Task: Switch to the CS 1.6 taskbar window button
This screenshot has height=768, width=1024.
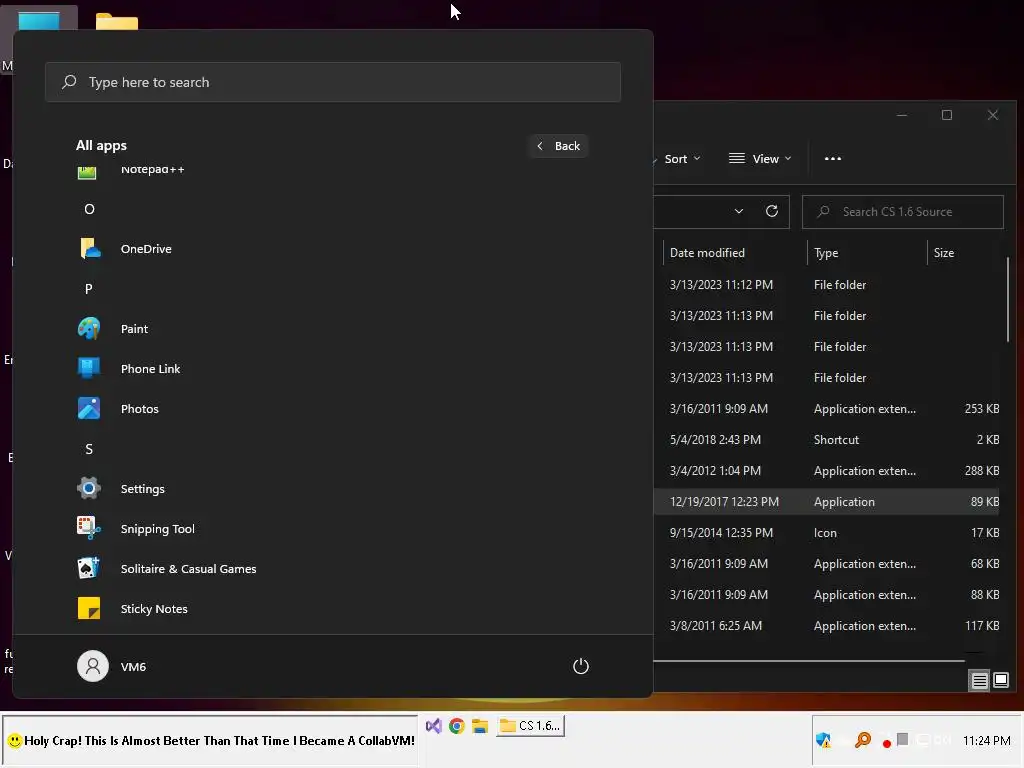Action: 530,726
